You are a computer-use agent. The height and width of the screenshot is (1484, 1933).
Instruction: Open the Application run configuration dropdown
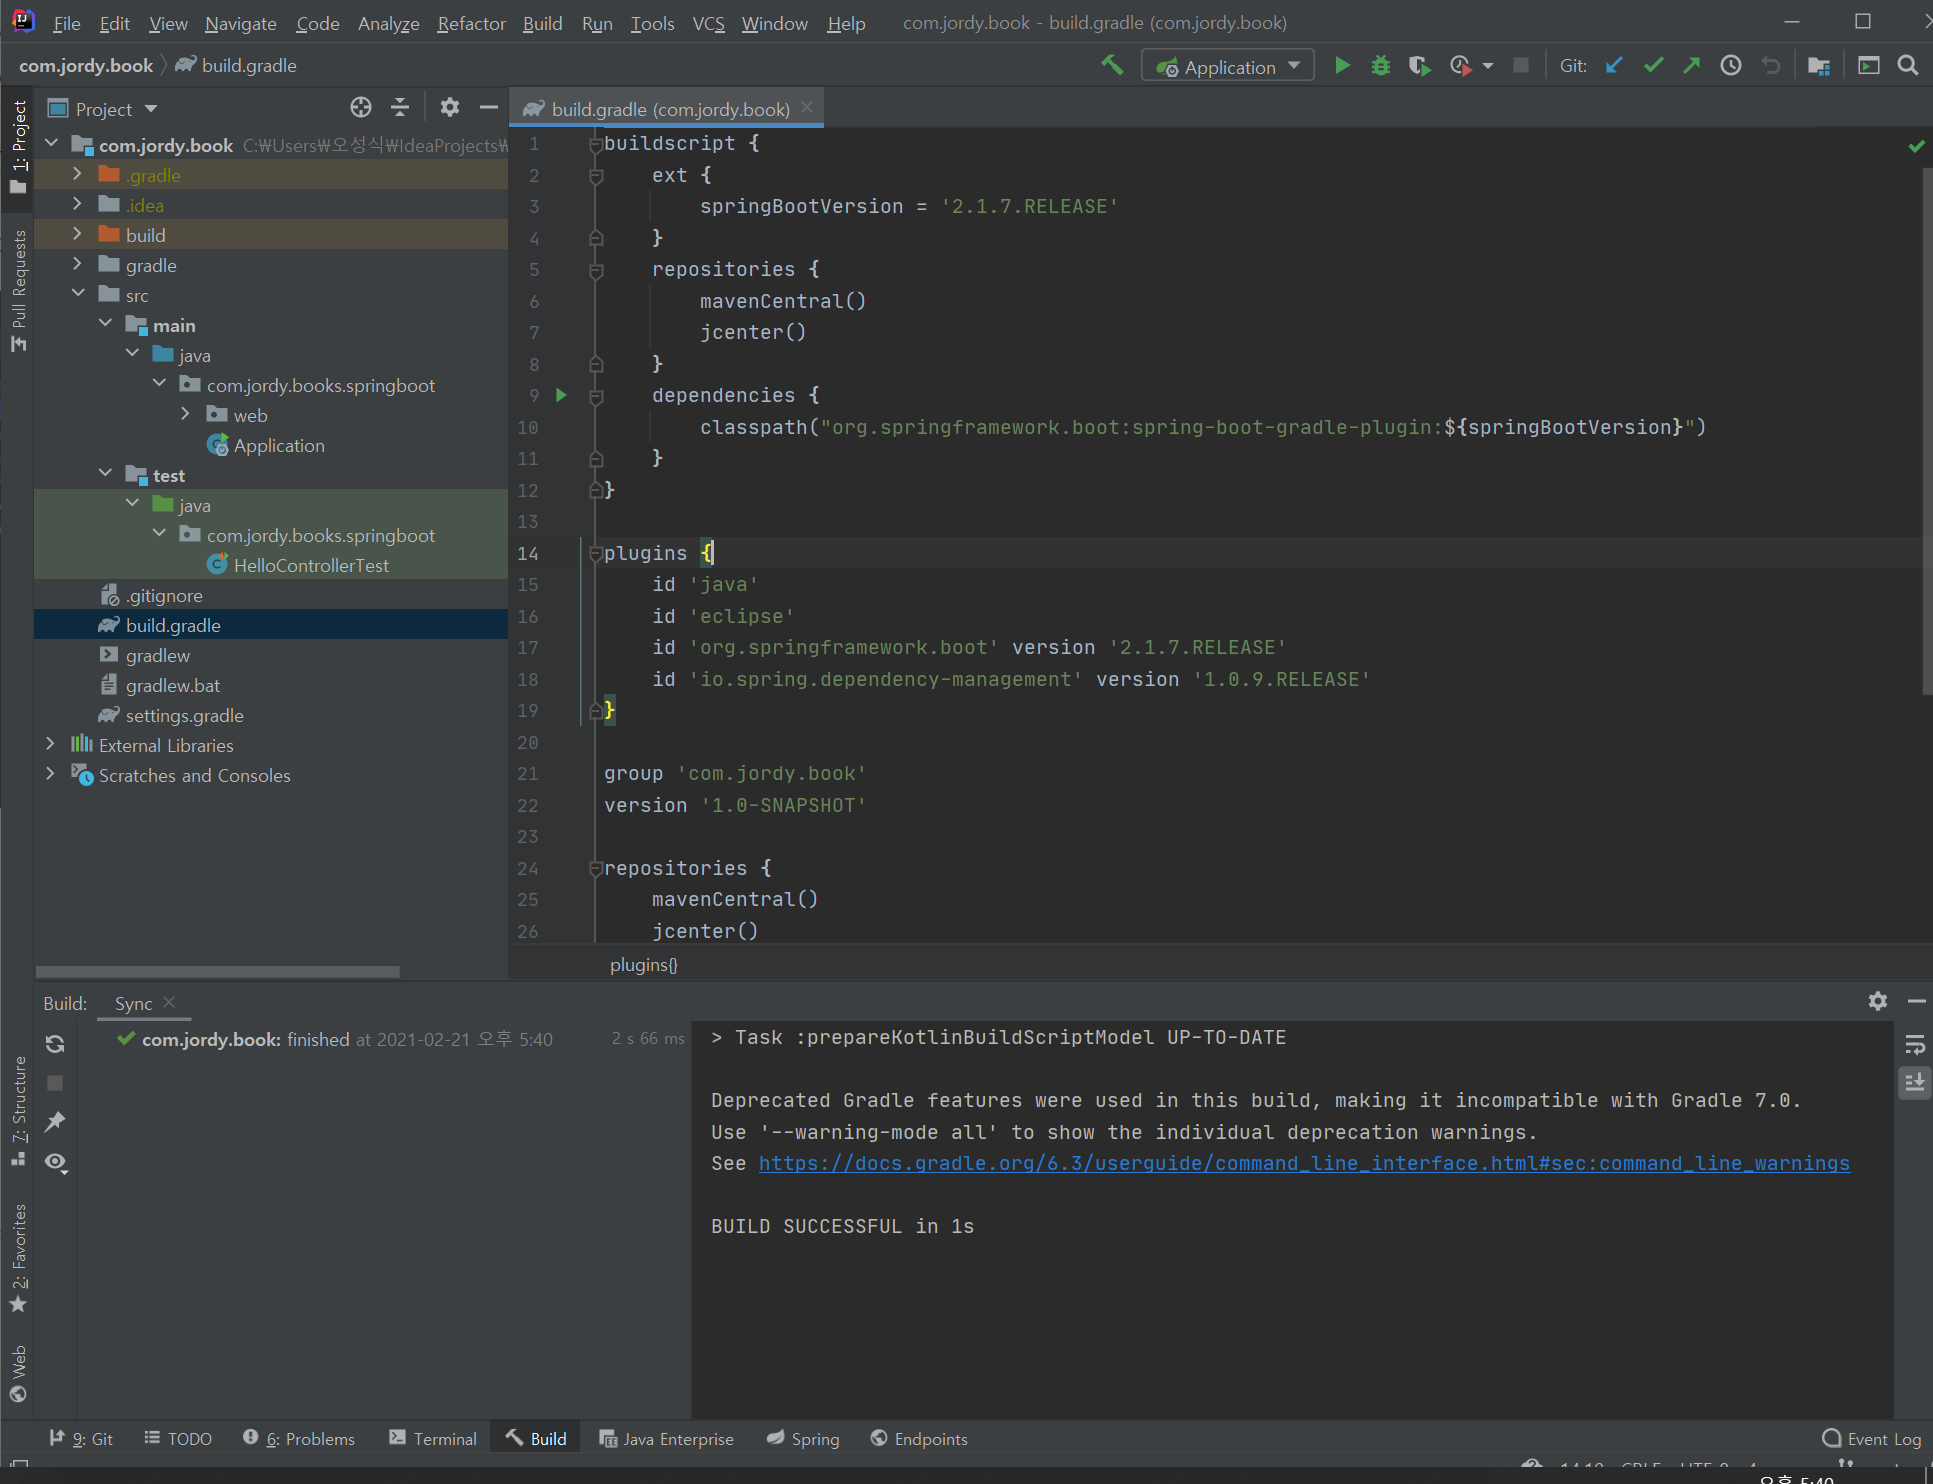click(1228, 67)
